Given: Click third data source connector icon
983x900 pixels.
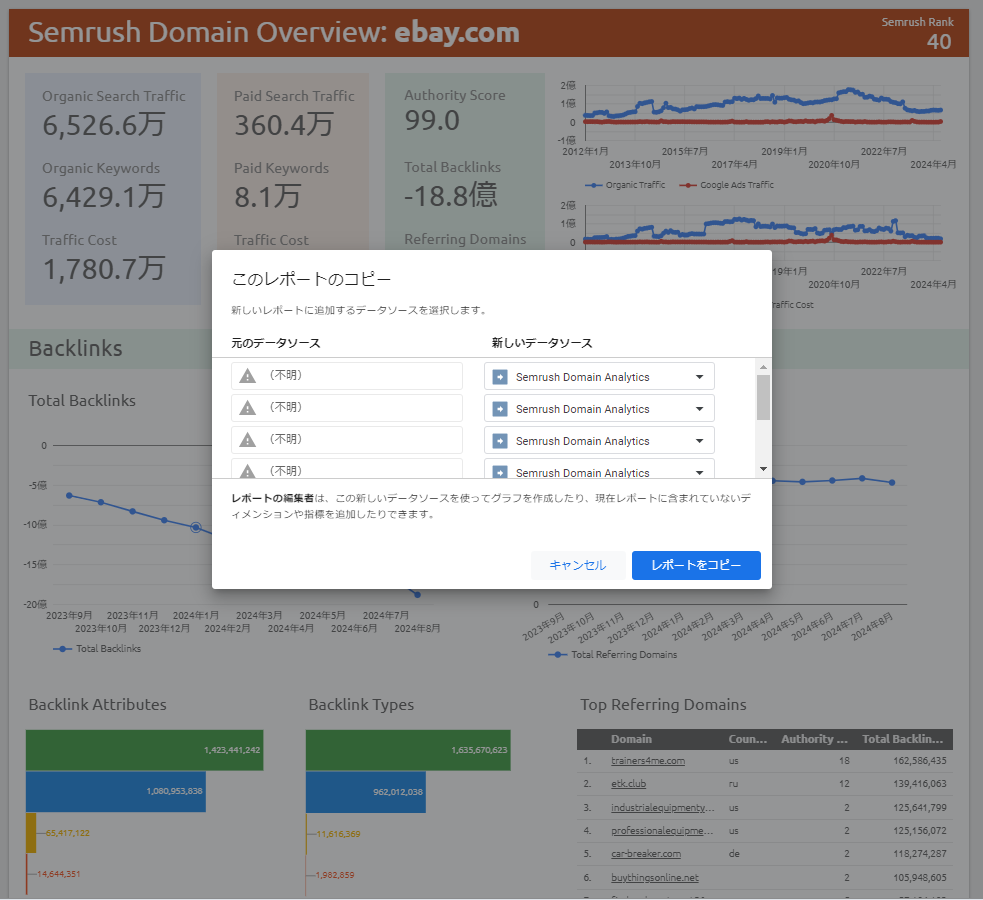Looking at the screenshot, I should coord(500,441).
